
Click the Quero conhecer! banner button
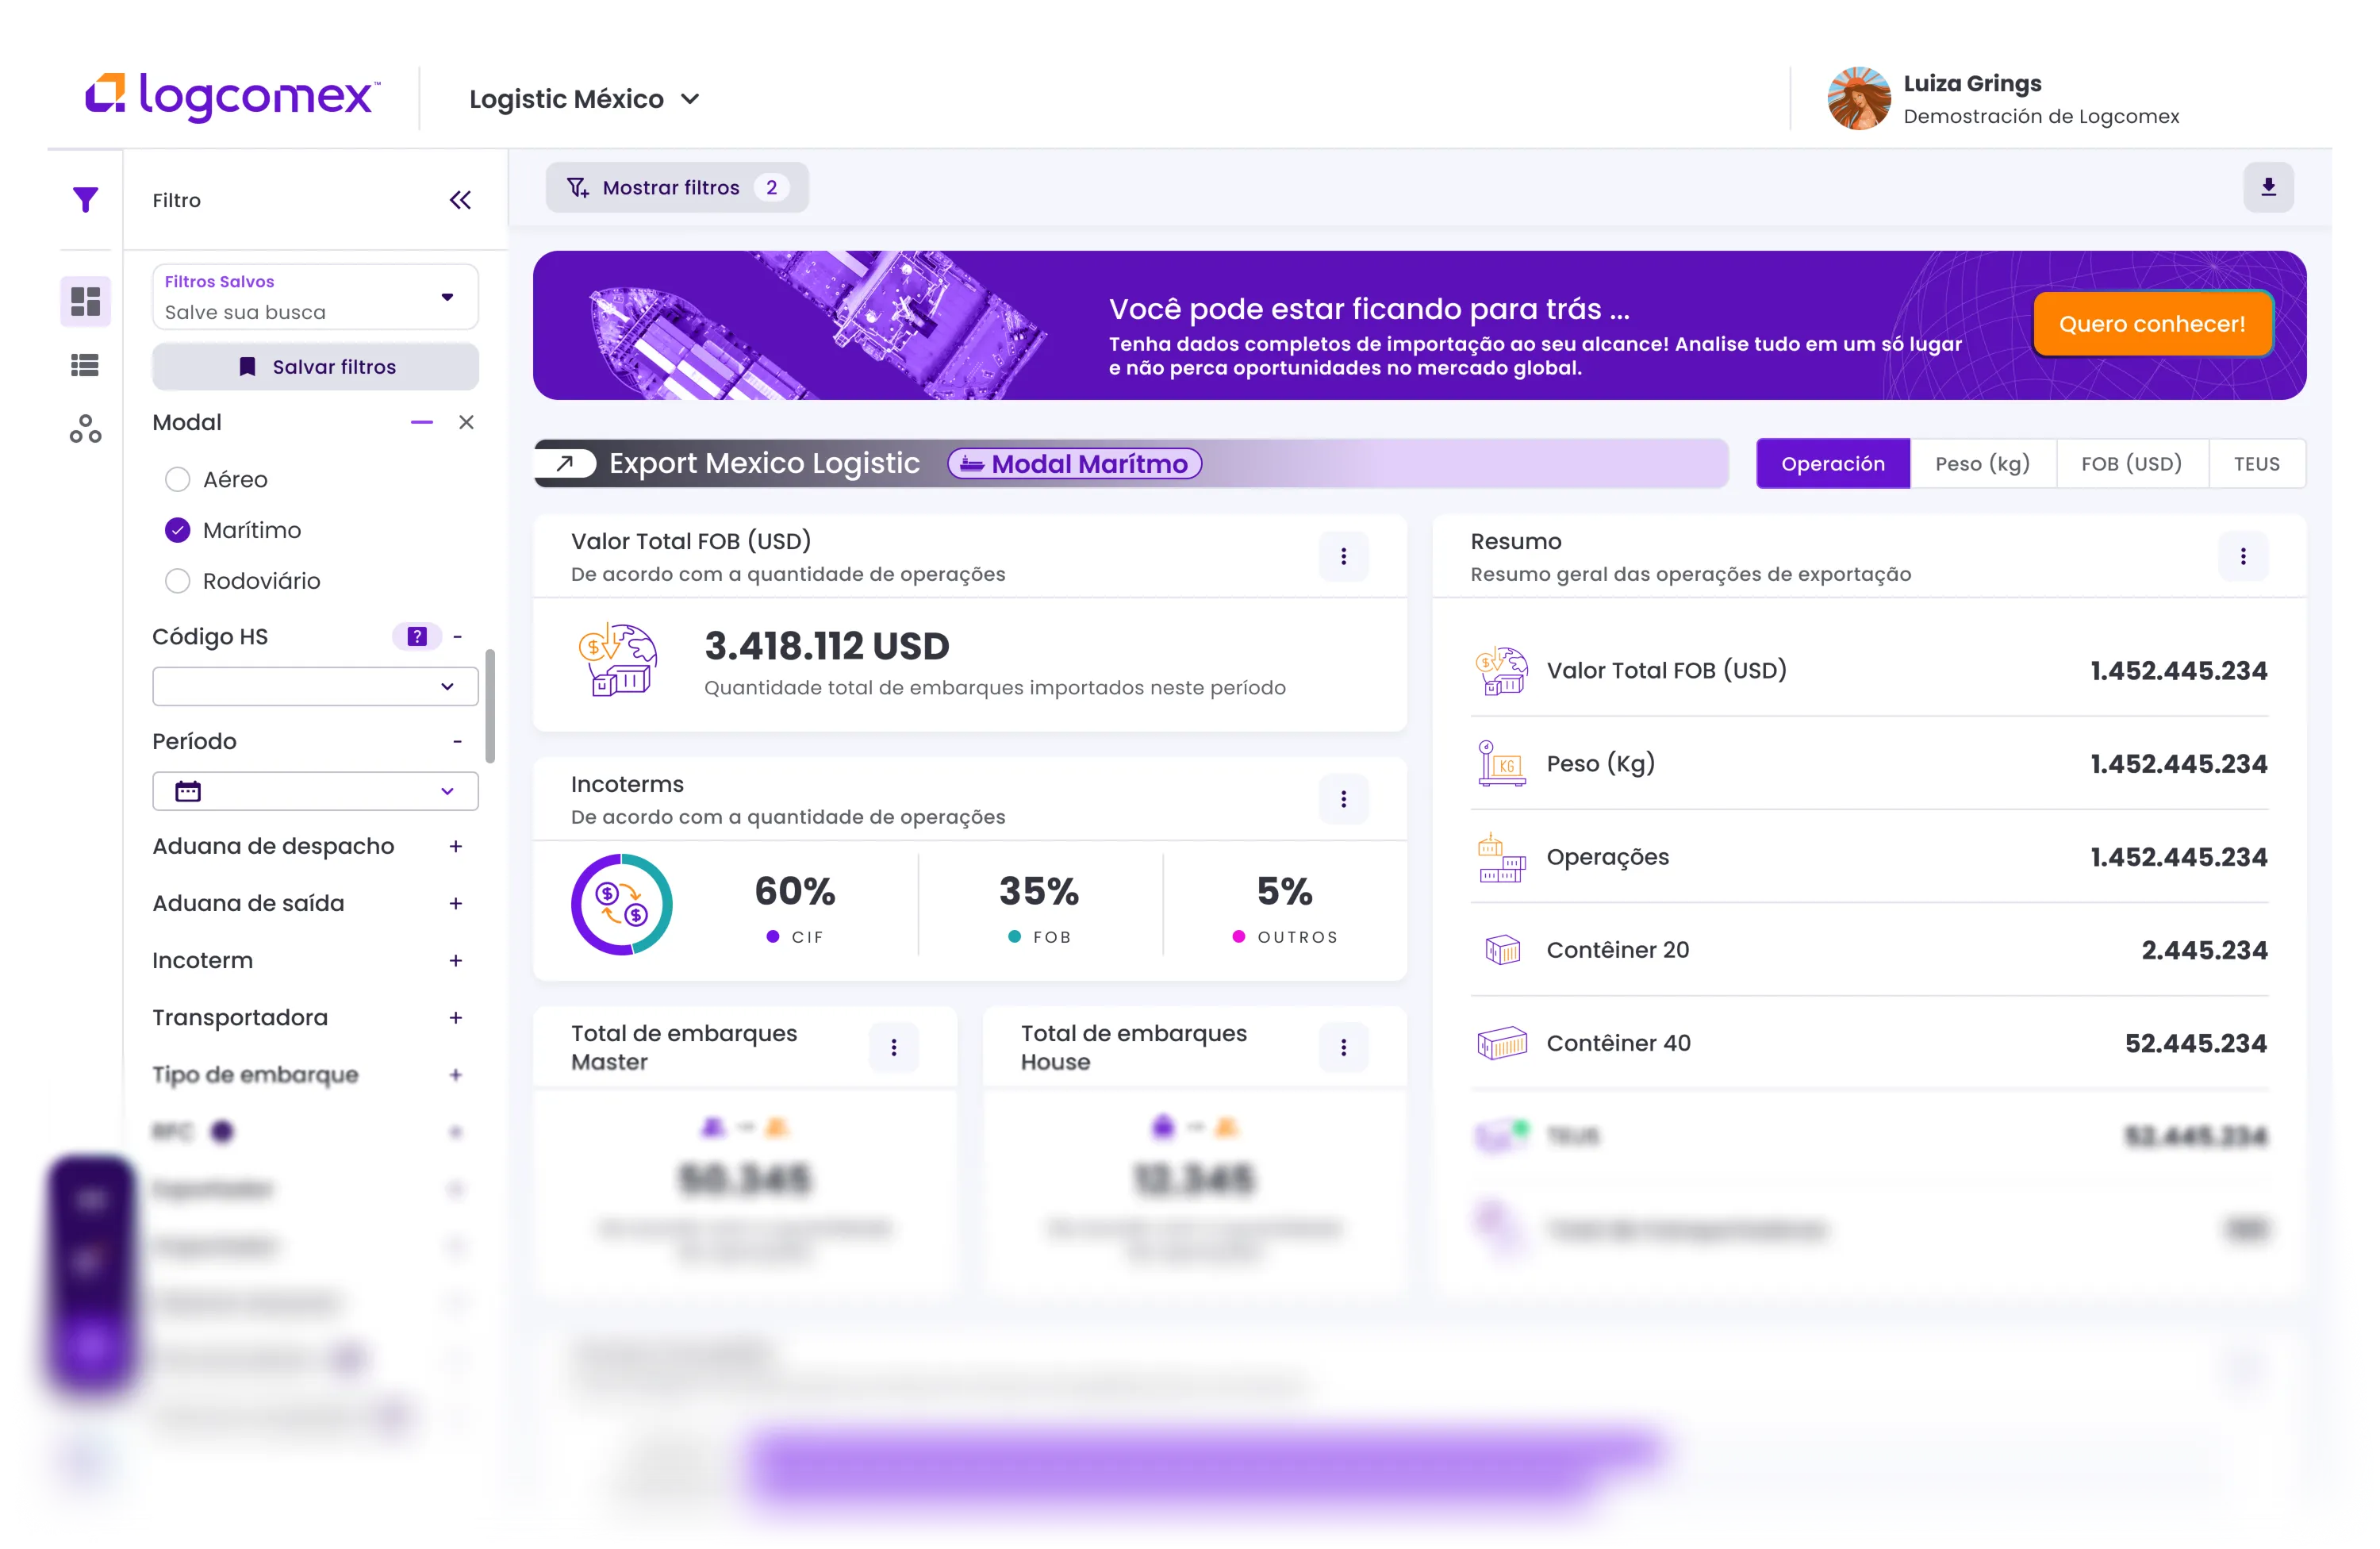[2152, 324]
